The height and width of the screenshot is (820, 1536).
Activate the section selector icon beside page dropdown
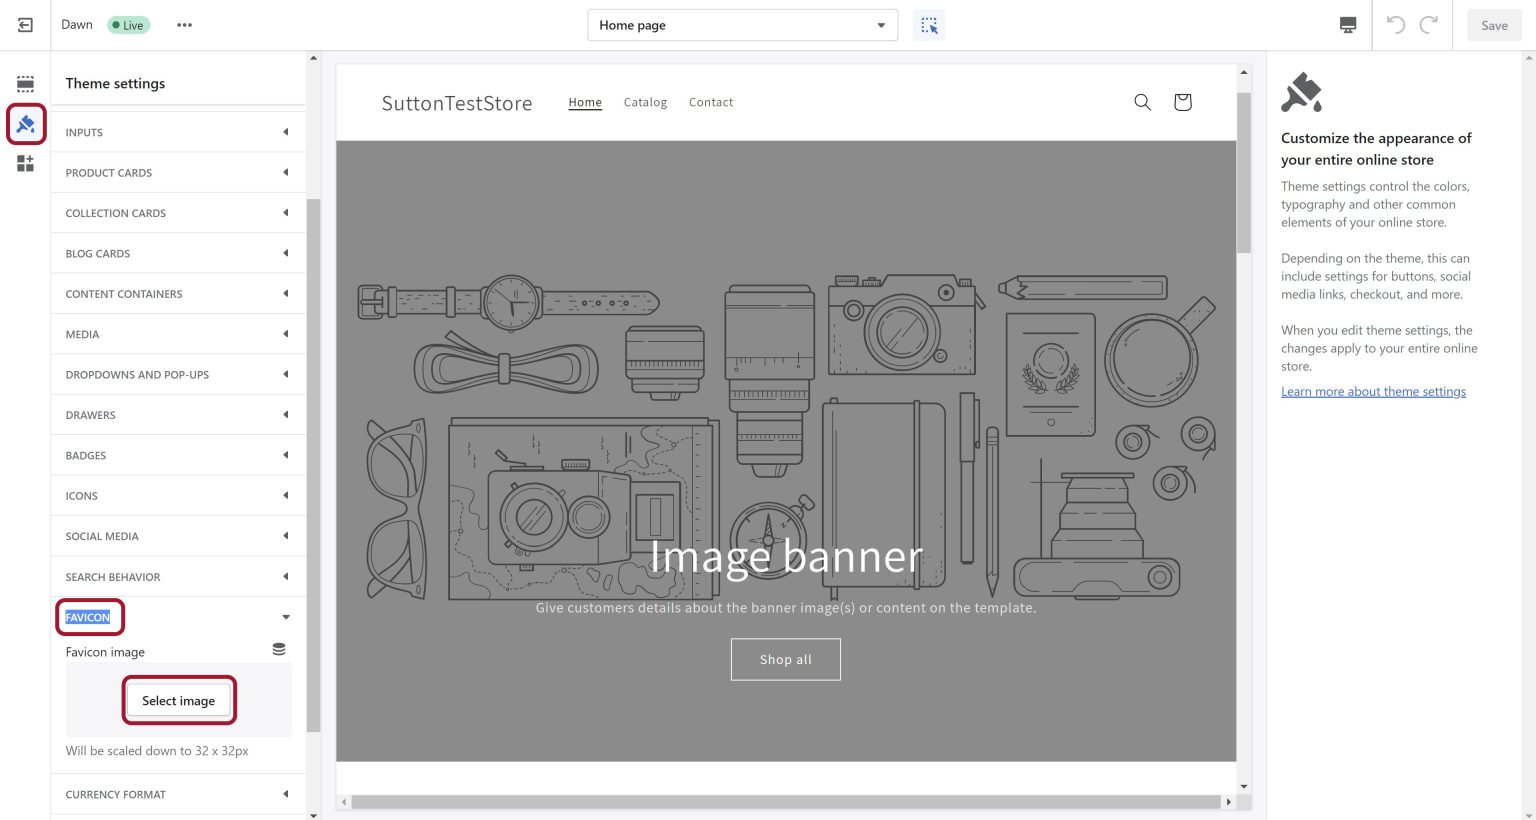(929, 24)
